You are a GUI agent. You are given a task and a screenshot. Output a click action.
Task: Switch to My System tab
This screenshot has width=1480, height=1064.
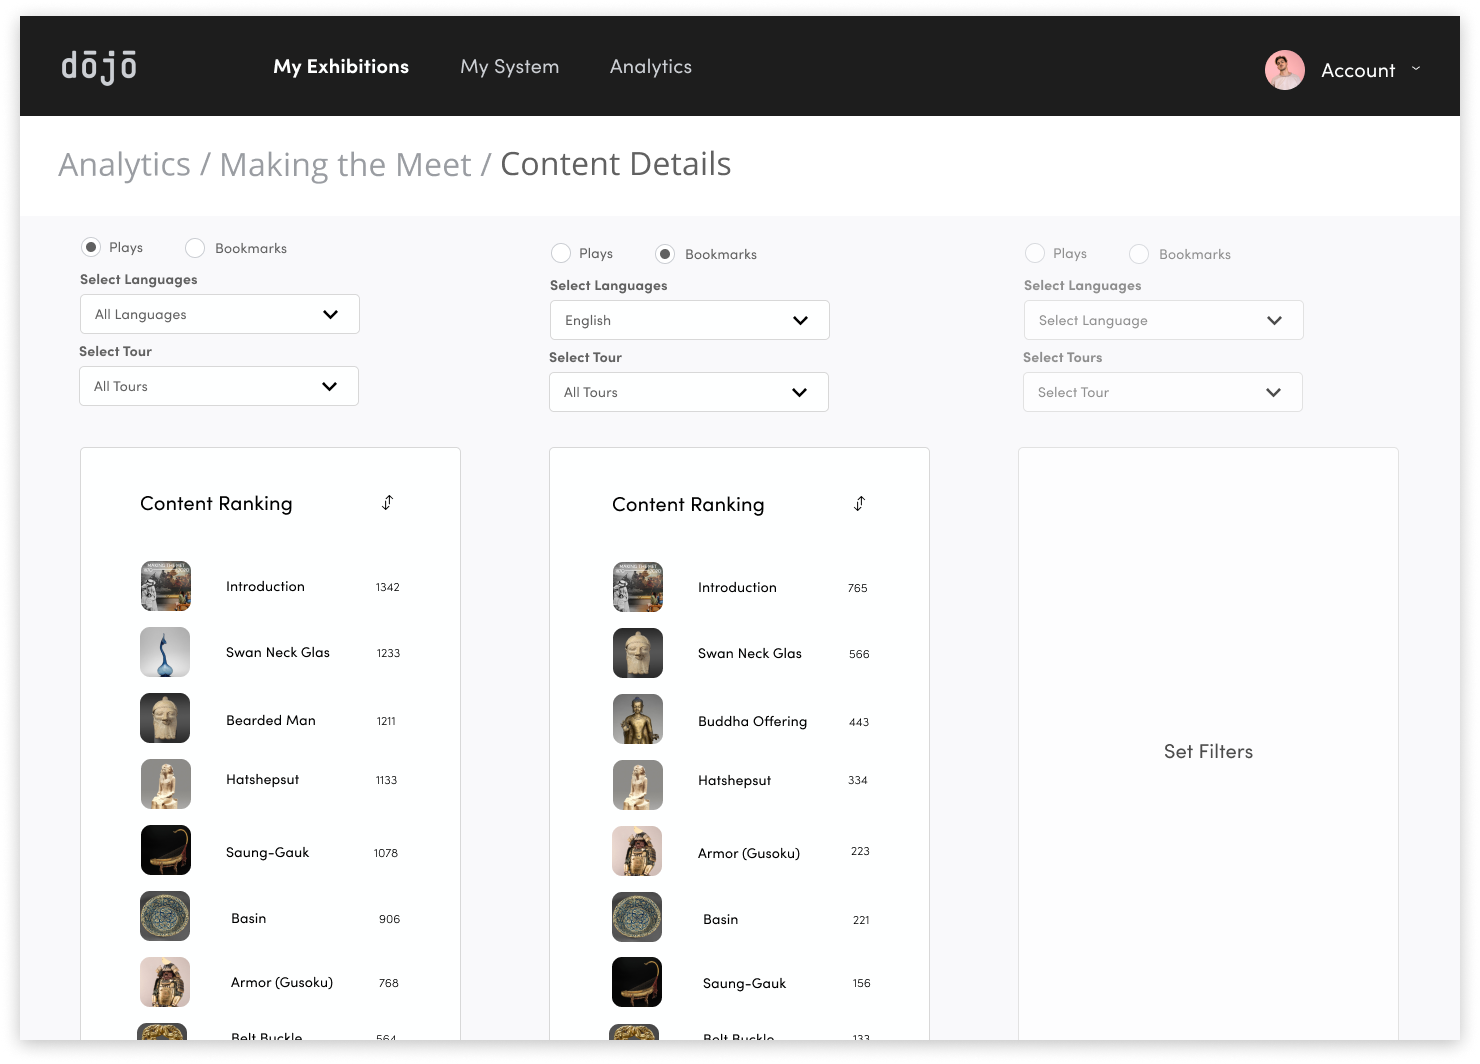tap(509, 67)
